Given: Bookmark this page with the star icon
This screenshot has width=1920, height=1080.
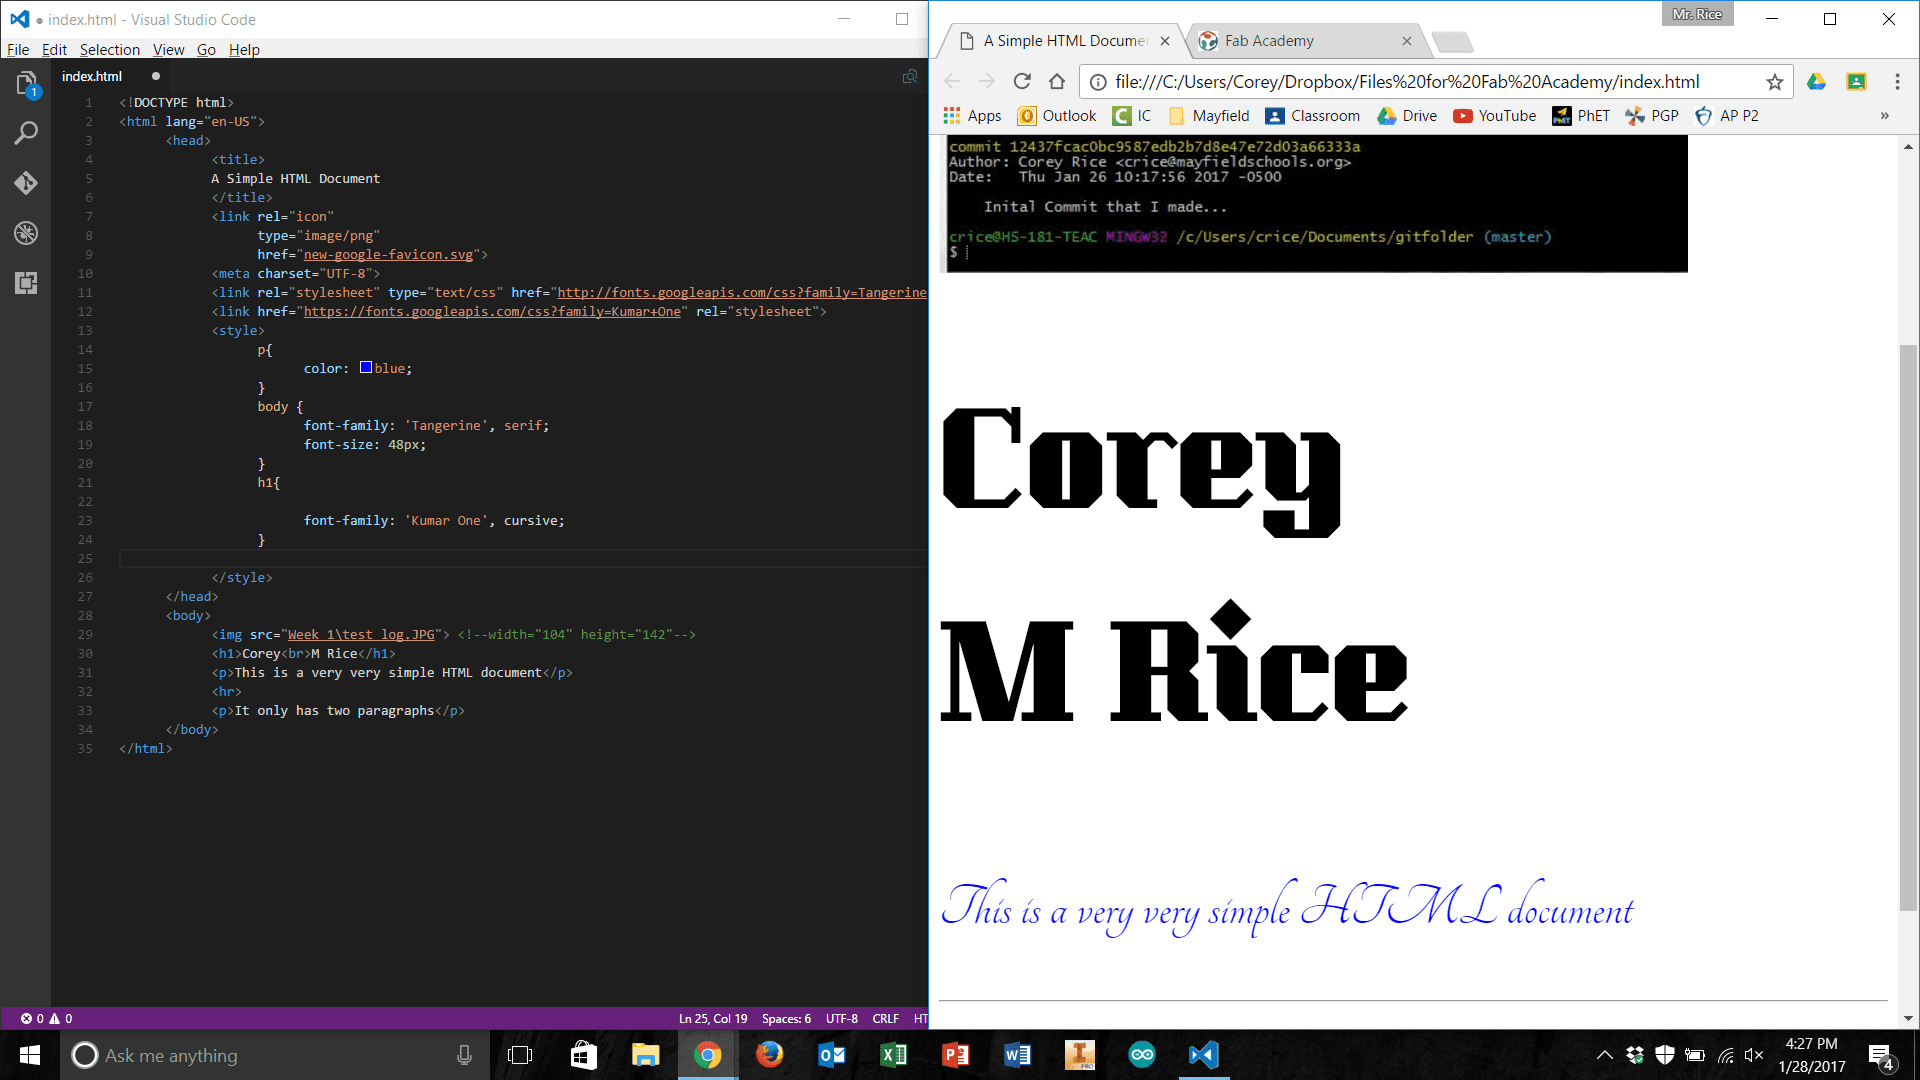Looking at the screenshot, I should coord(1774,82).
